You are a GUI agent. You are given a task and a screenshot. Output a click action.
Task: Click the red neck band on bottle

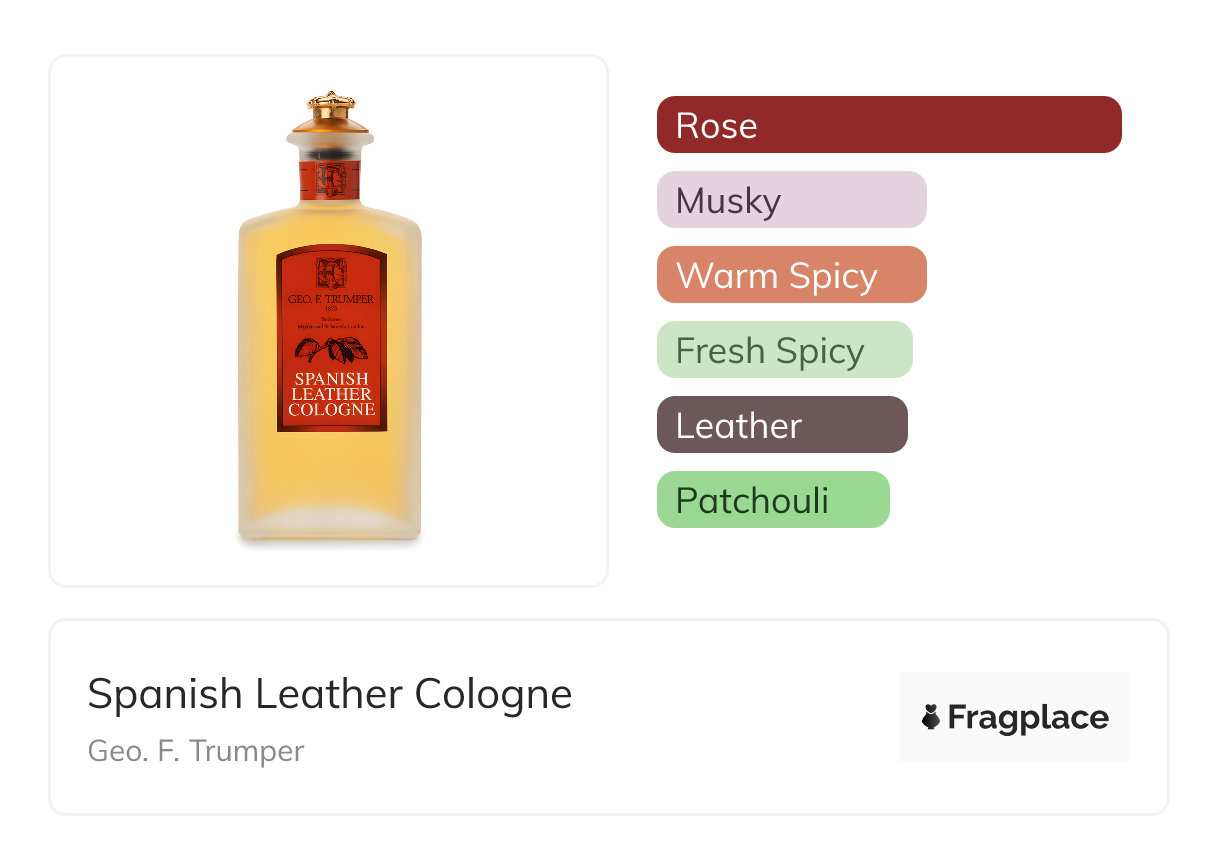(330, 178)
